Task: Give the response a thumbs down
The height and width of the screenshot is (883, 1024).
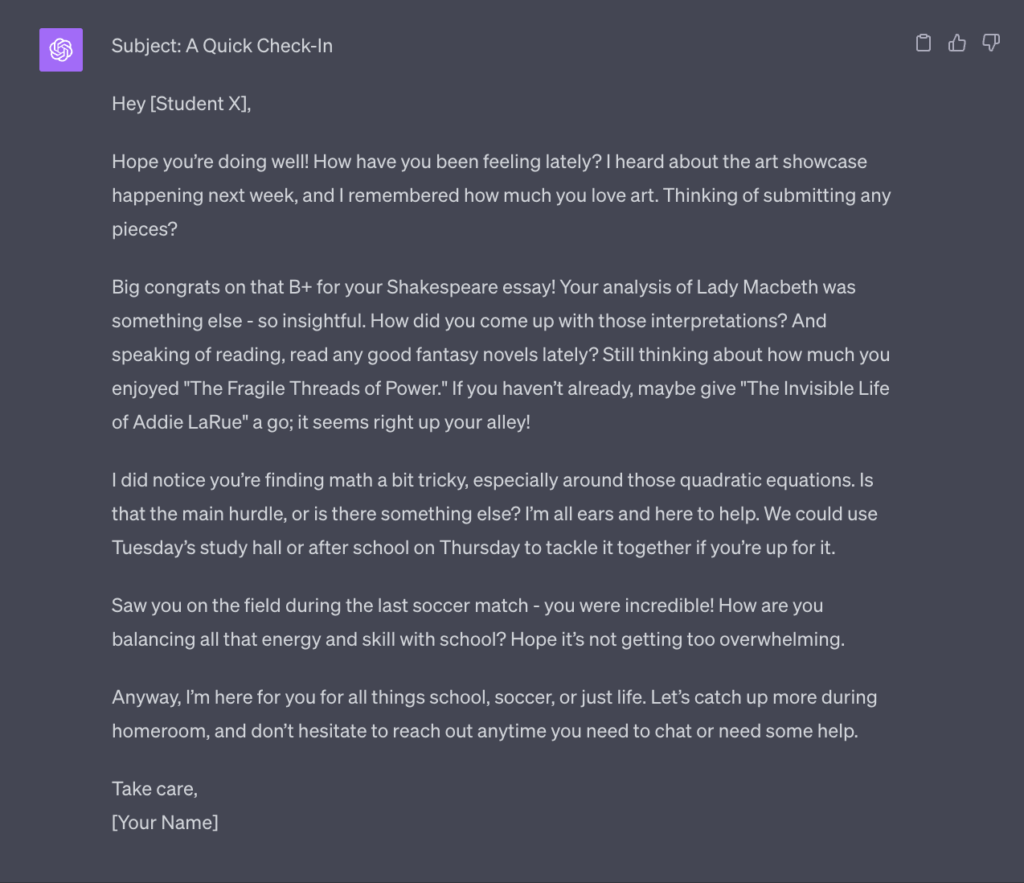Action: click(x=991, y=43)
